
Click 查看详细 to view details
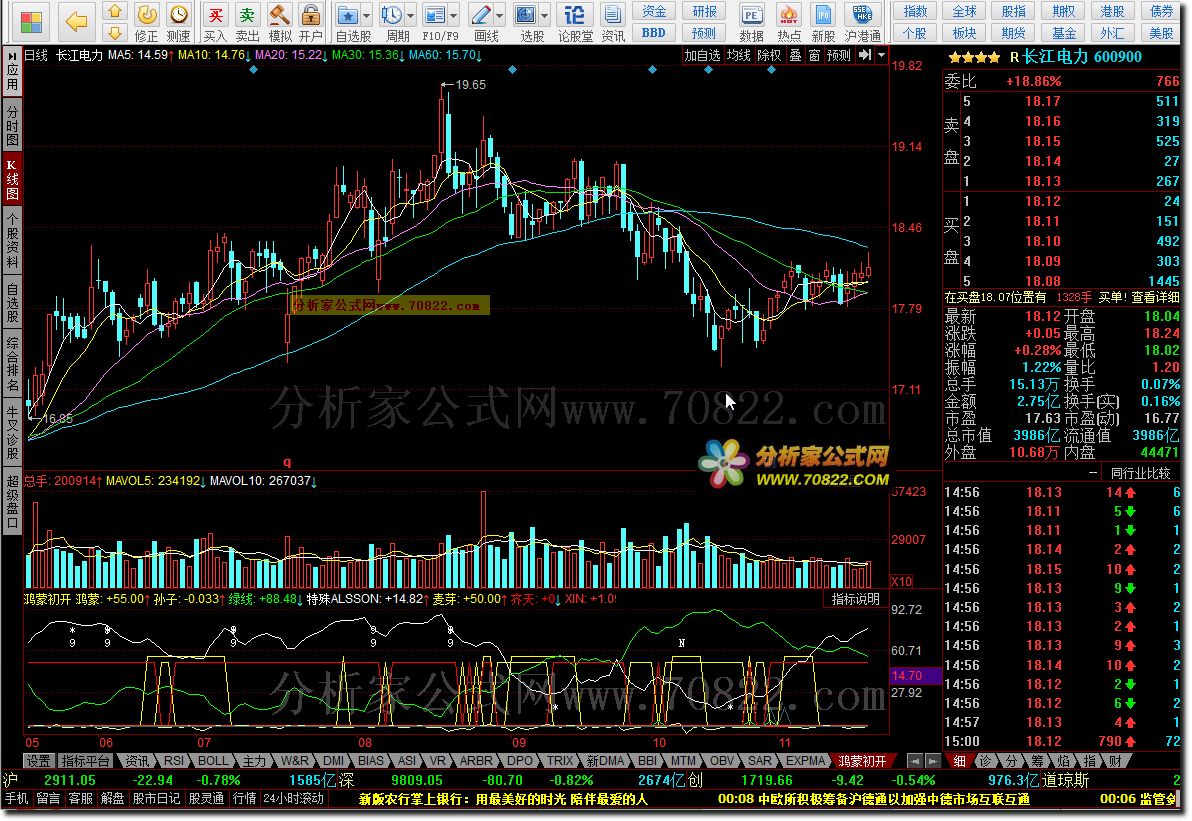(x=1156, y=297)
